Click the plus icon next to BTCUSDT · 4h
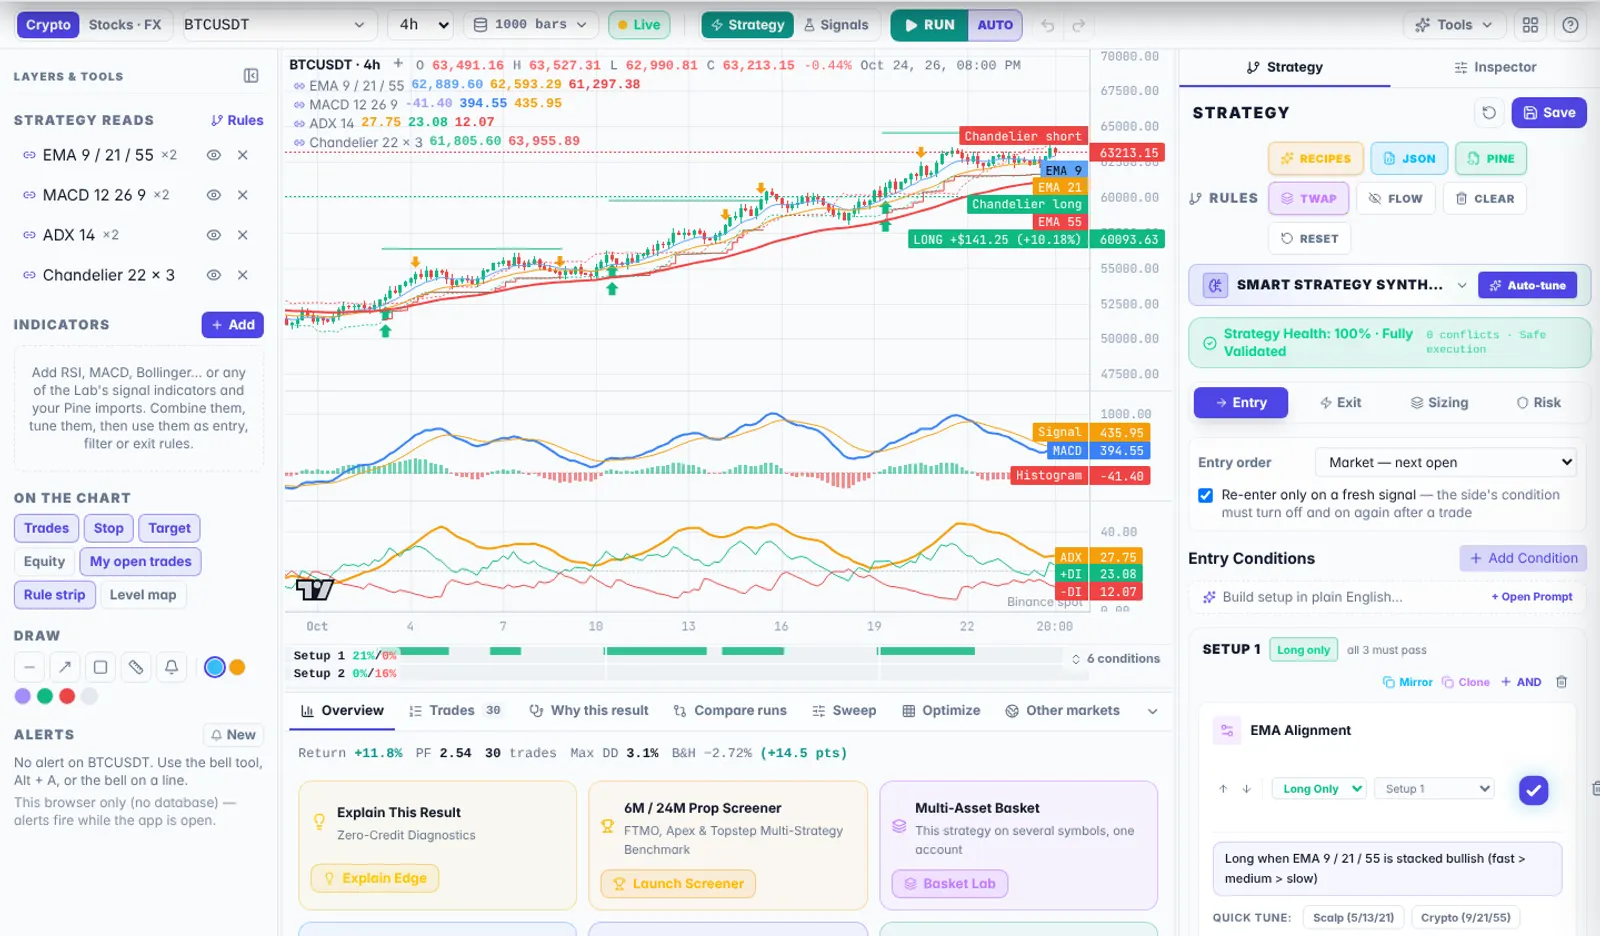 (398, 64)
